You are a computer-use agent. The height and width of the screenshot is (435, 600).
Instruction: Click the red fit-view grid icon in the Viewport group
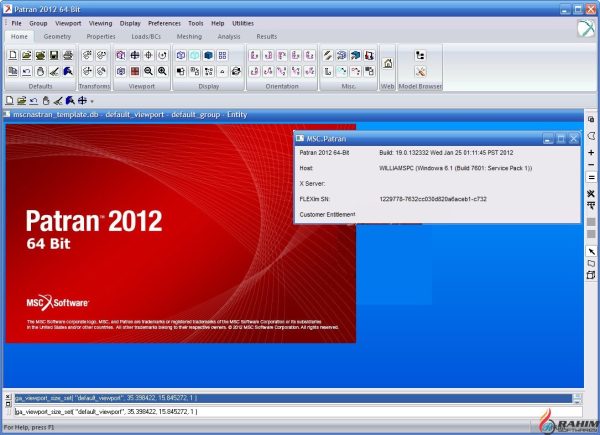pyautogui.click(x=135, y=71)
